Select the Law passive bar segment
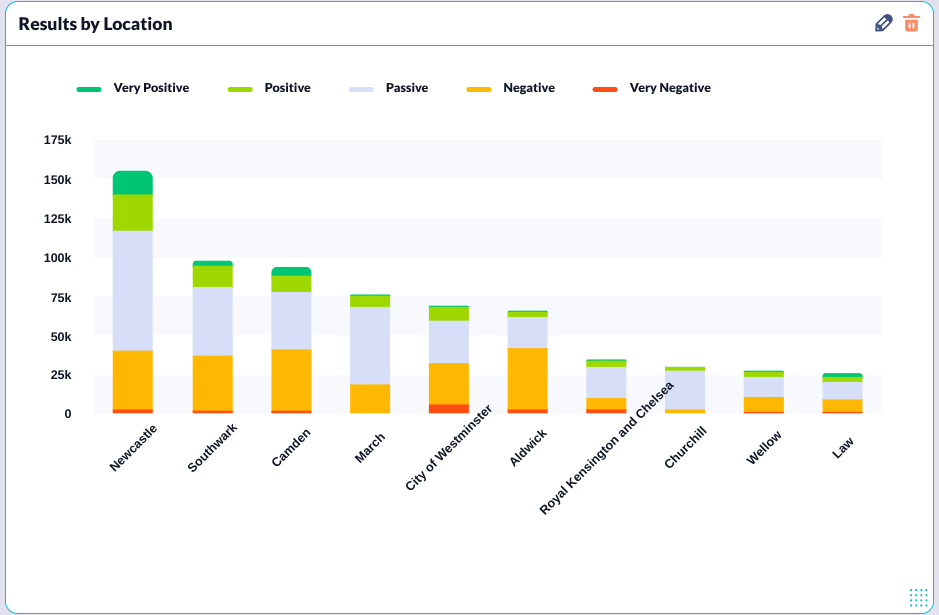The width and height of the screenshot is (939, 615). [842, 390]
